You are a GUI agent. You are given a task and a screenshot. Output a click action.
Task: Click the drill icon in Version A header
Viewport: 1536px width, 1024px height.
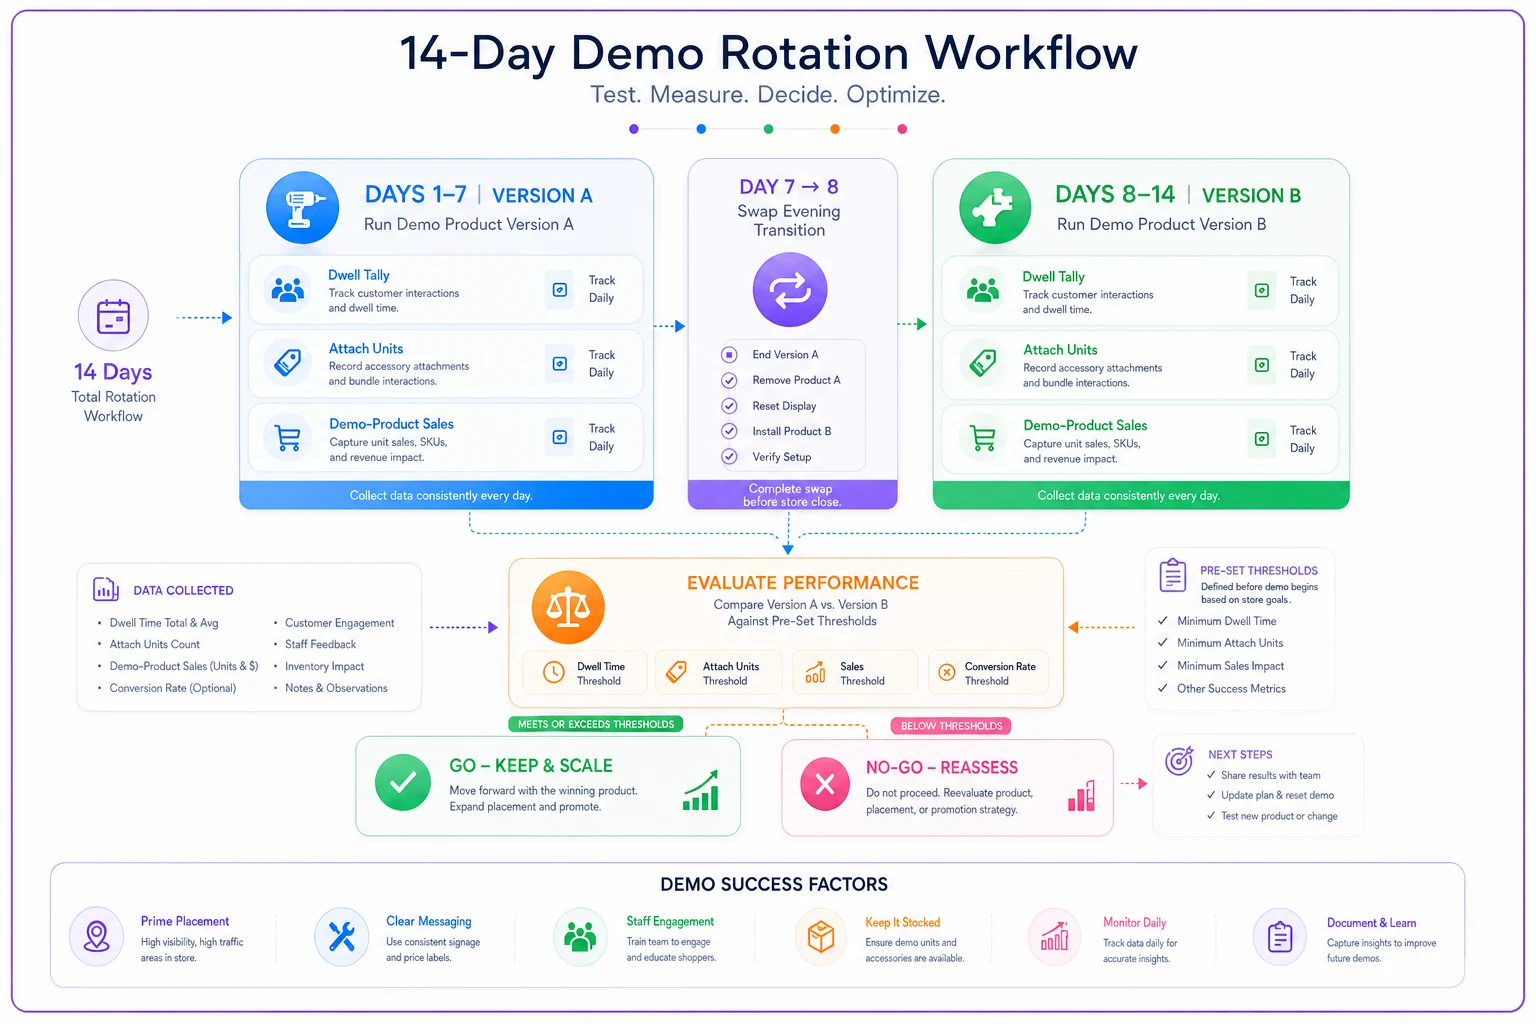[303, 208]
